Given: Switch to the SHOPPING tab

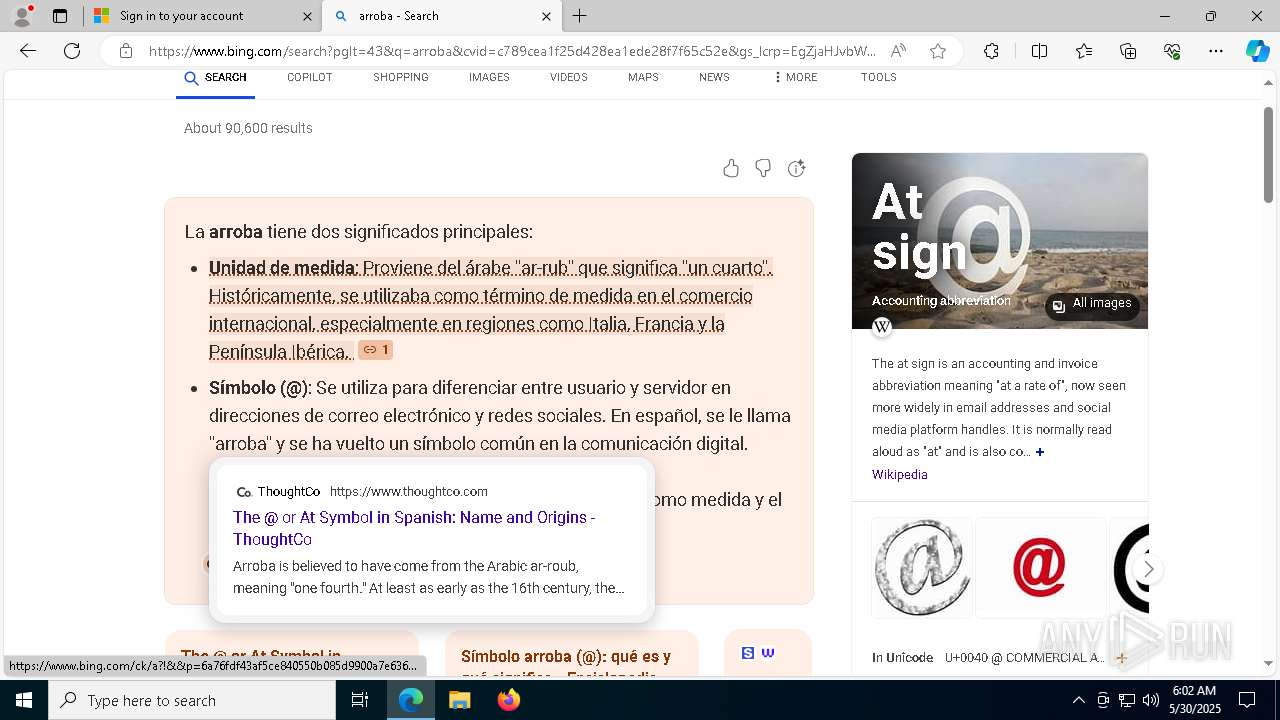Looking at the screenshot, I should (401, 77).
